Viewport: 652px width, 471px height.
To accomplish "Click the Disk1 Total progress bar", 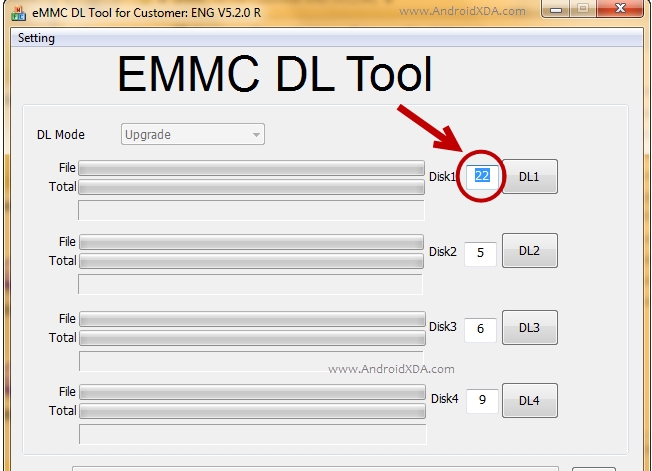I will pyautogui.click(x=252, y=187).
